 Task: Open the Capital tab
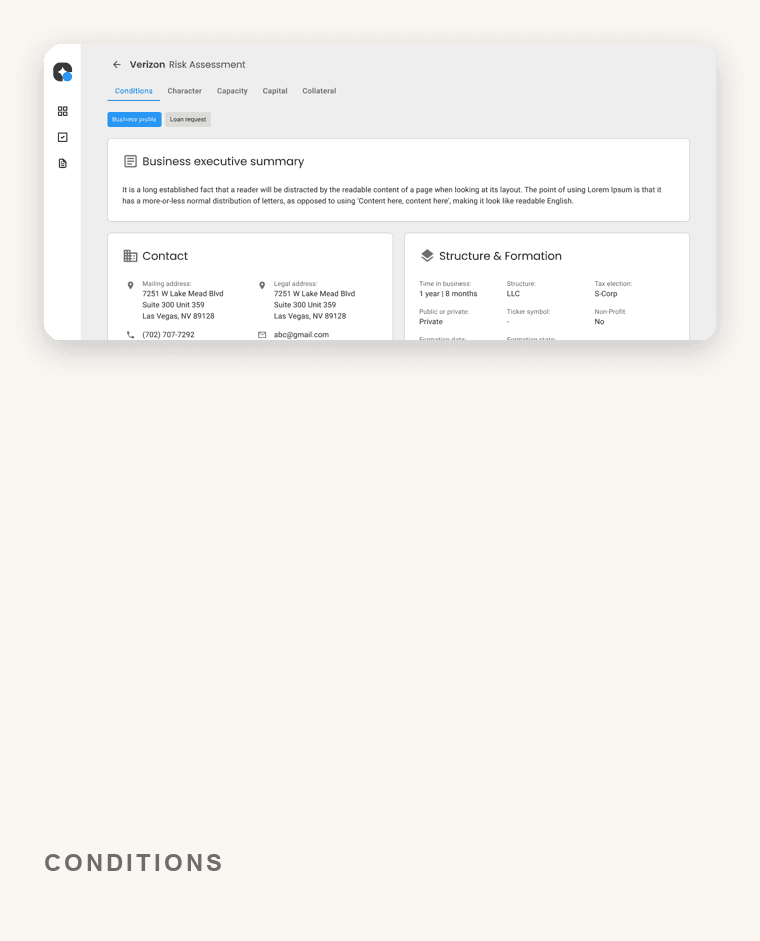(275, 91)
